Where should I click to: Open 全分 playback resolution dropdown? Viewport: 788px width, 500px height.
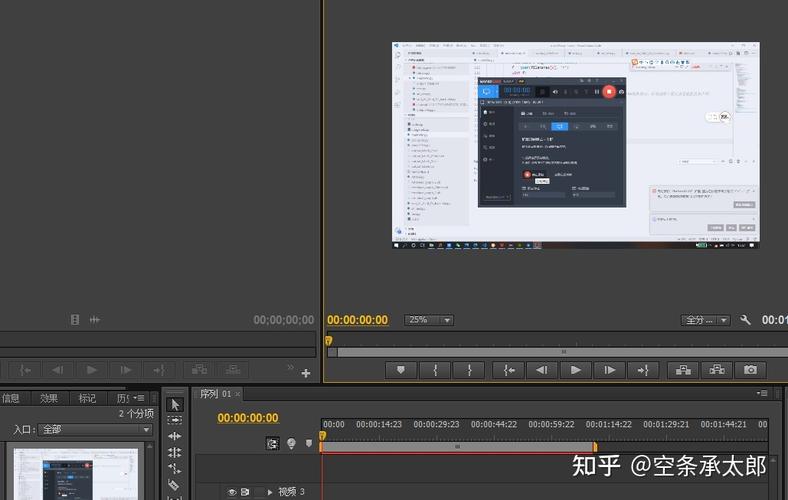point(705,320)
